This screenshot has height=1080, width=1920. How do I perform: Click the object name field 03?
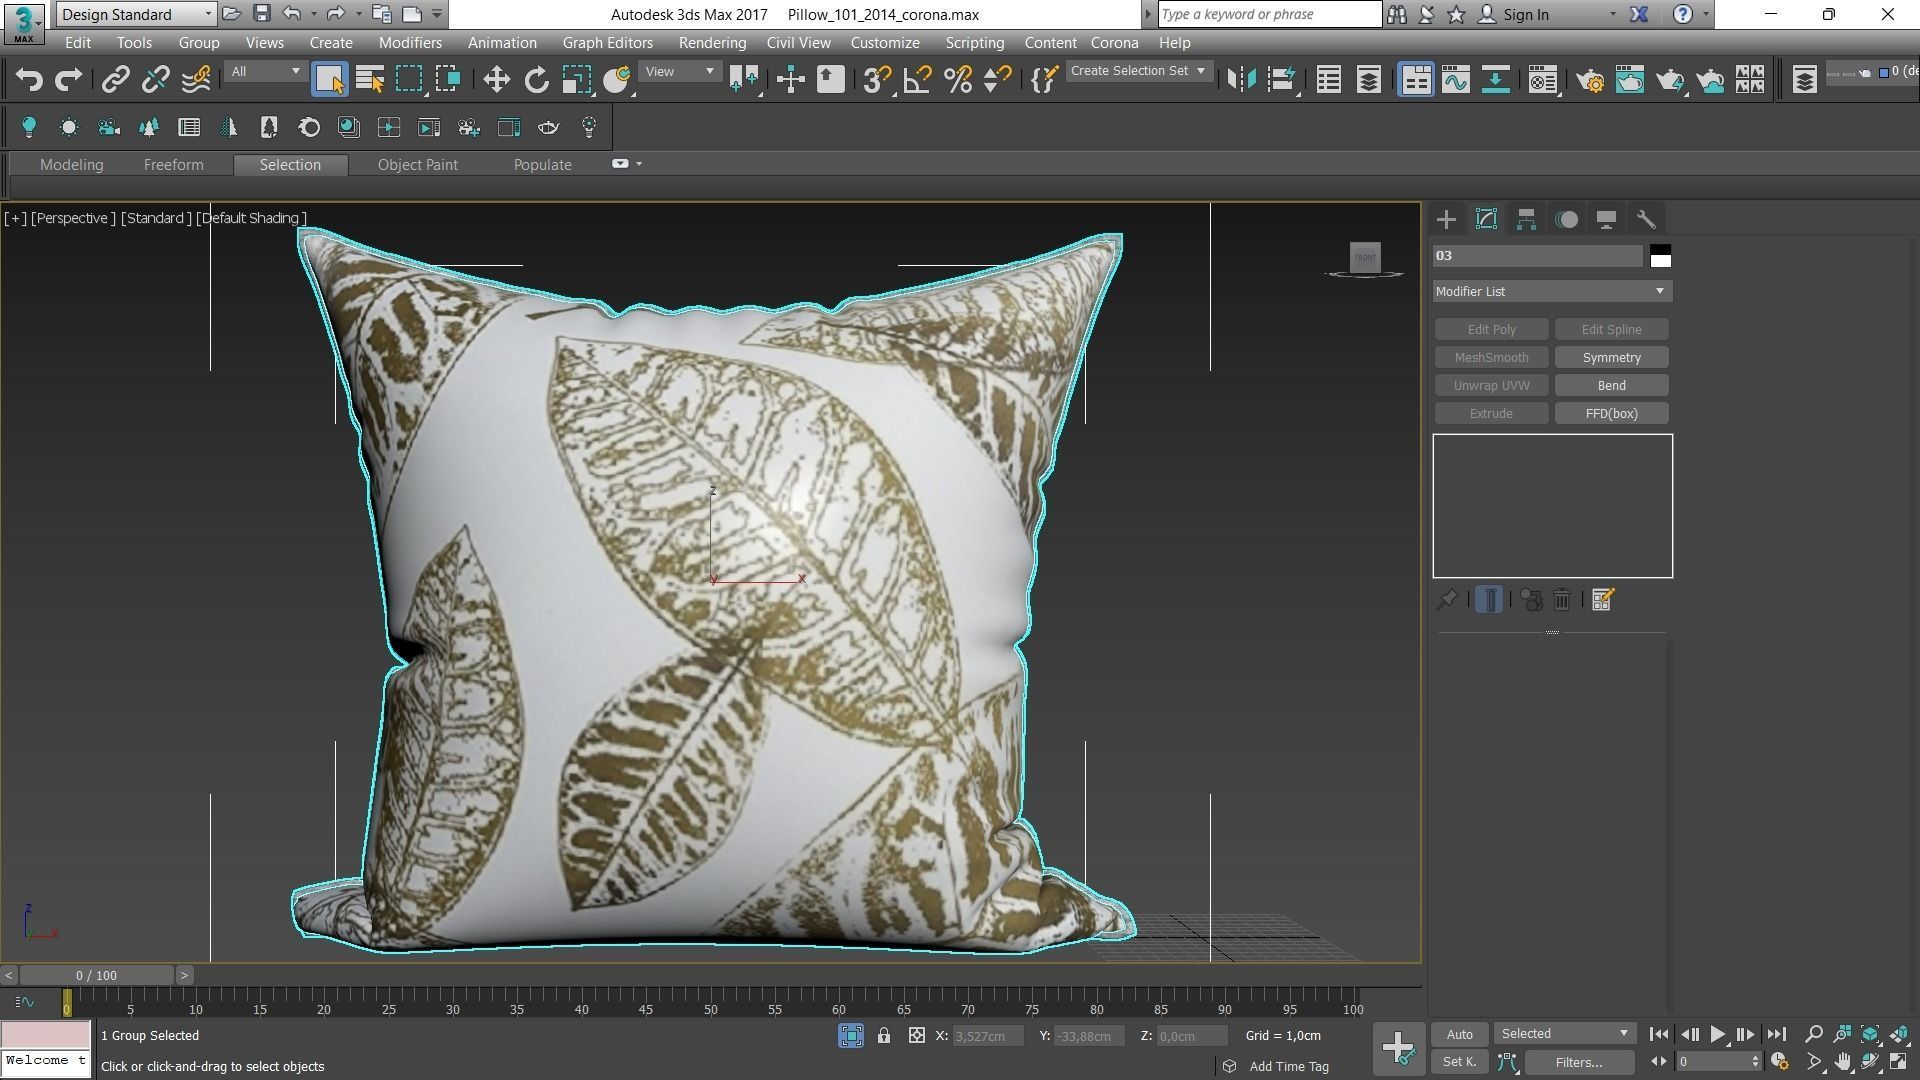point(1537,256)
